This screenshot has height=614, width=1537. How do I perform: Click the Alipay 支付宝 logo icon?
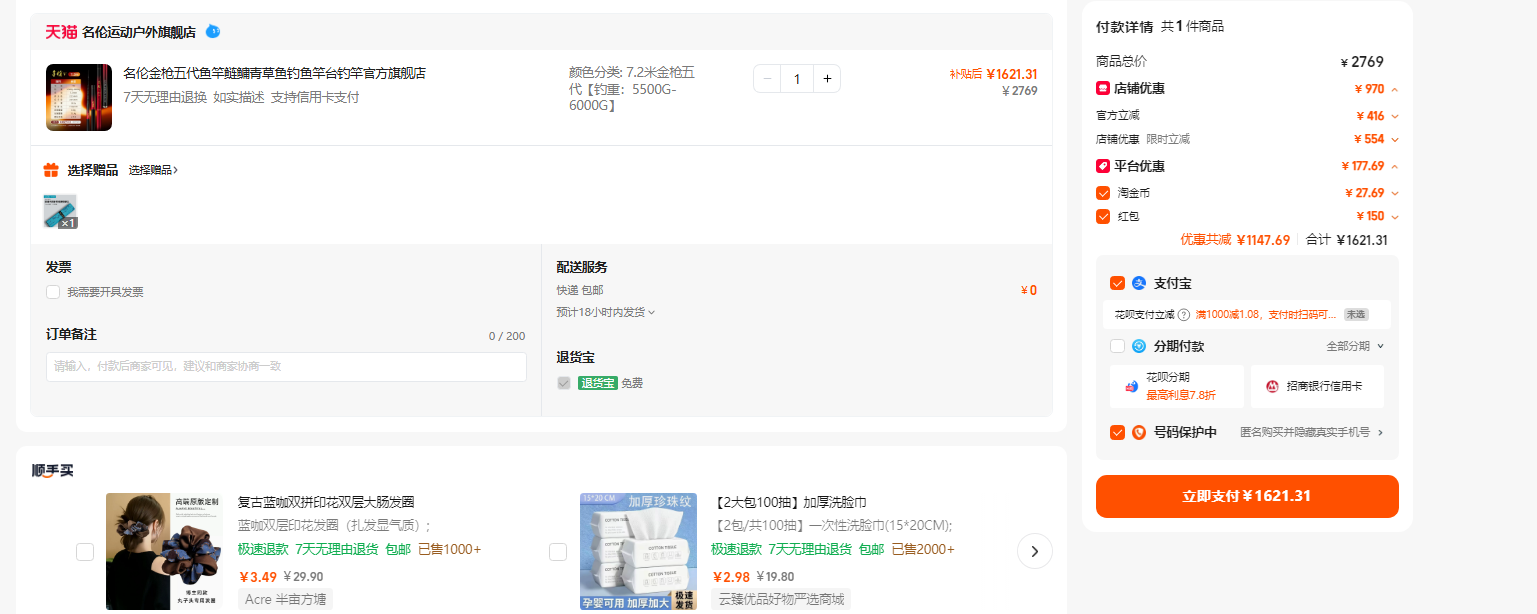(1139, 283)
